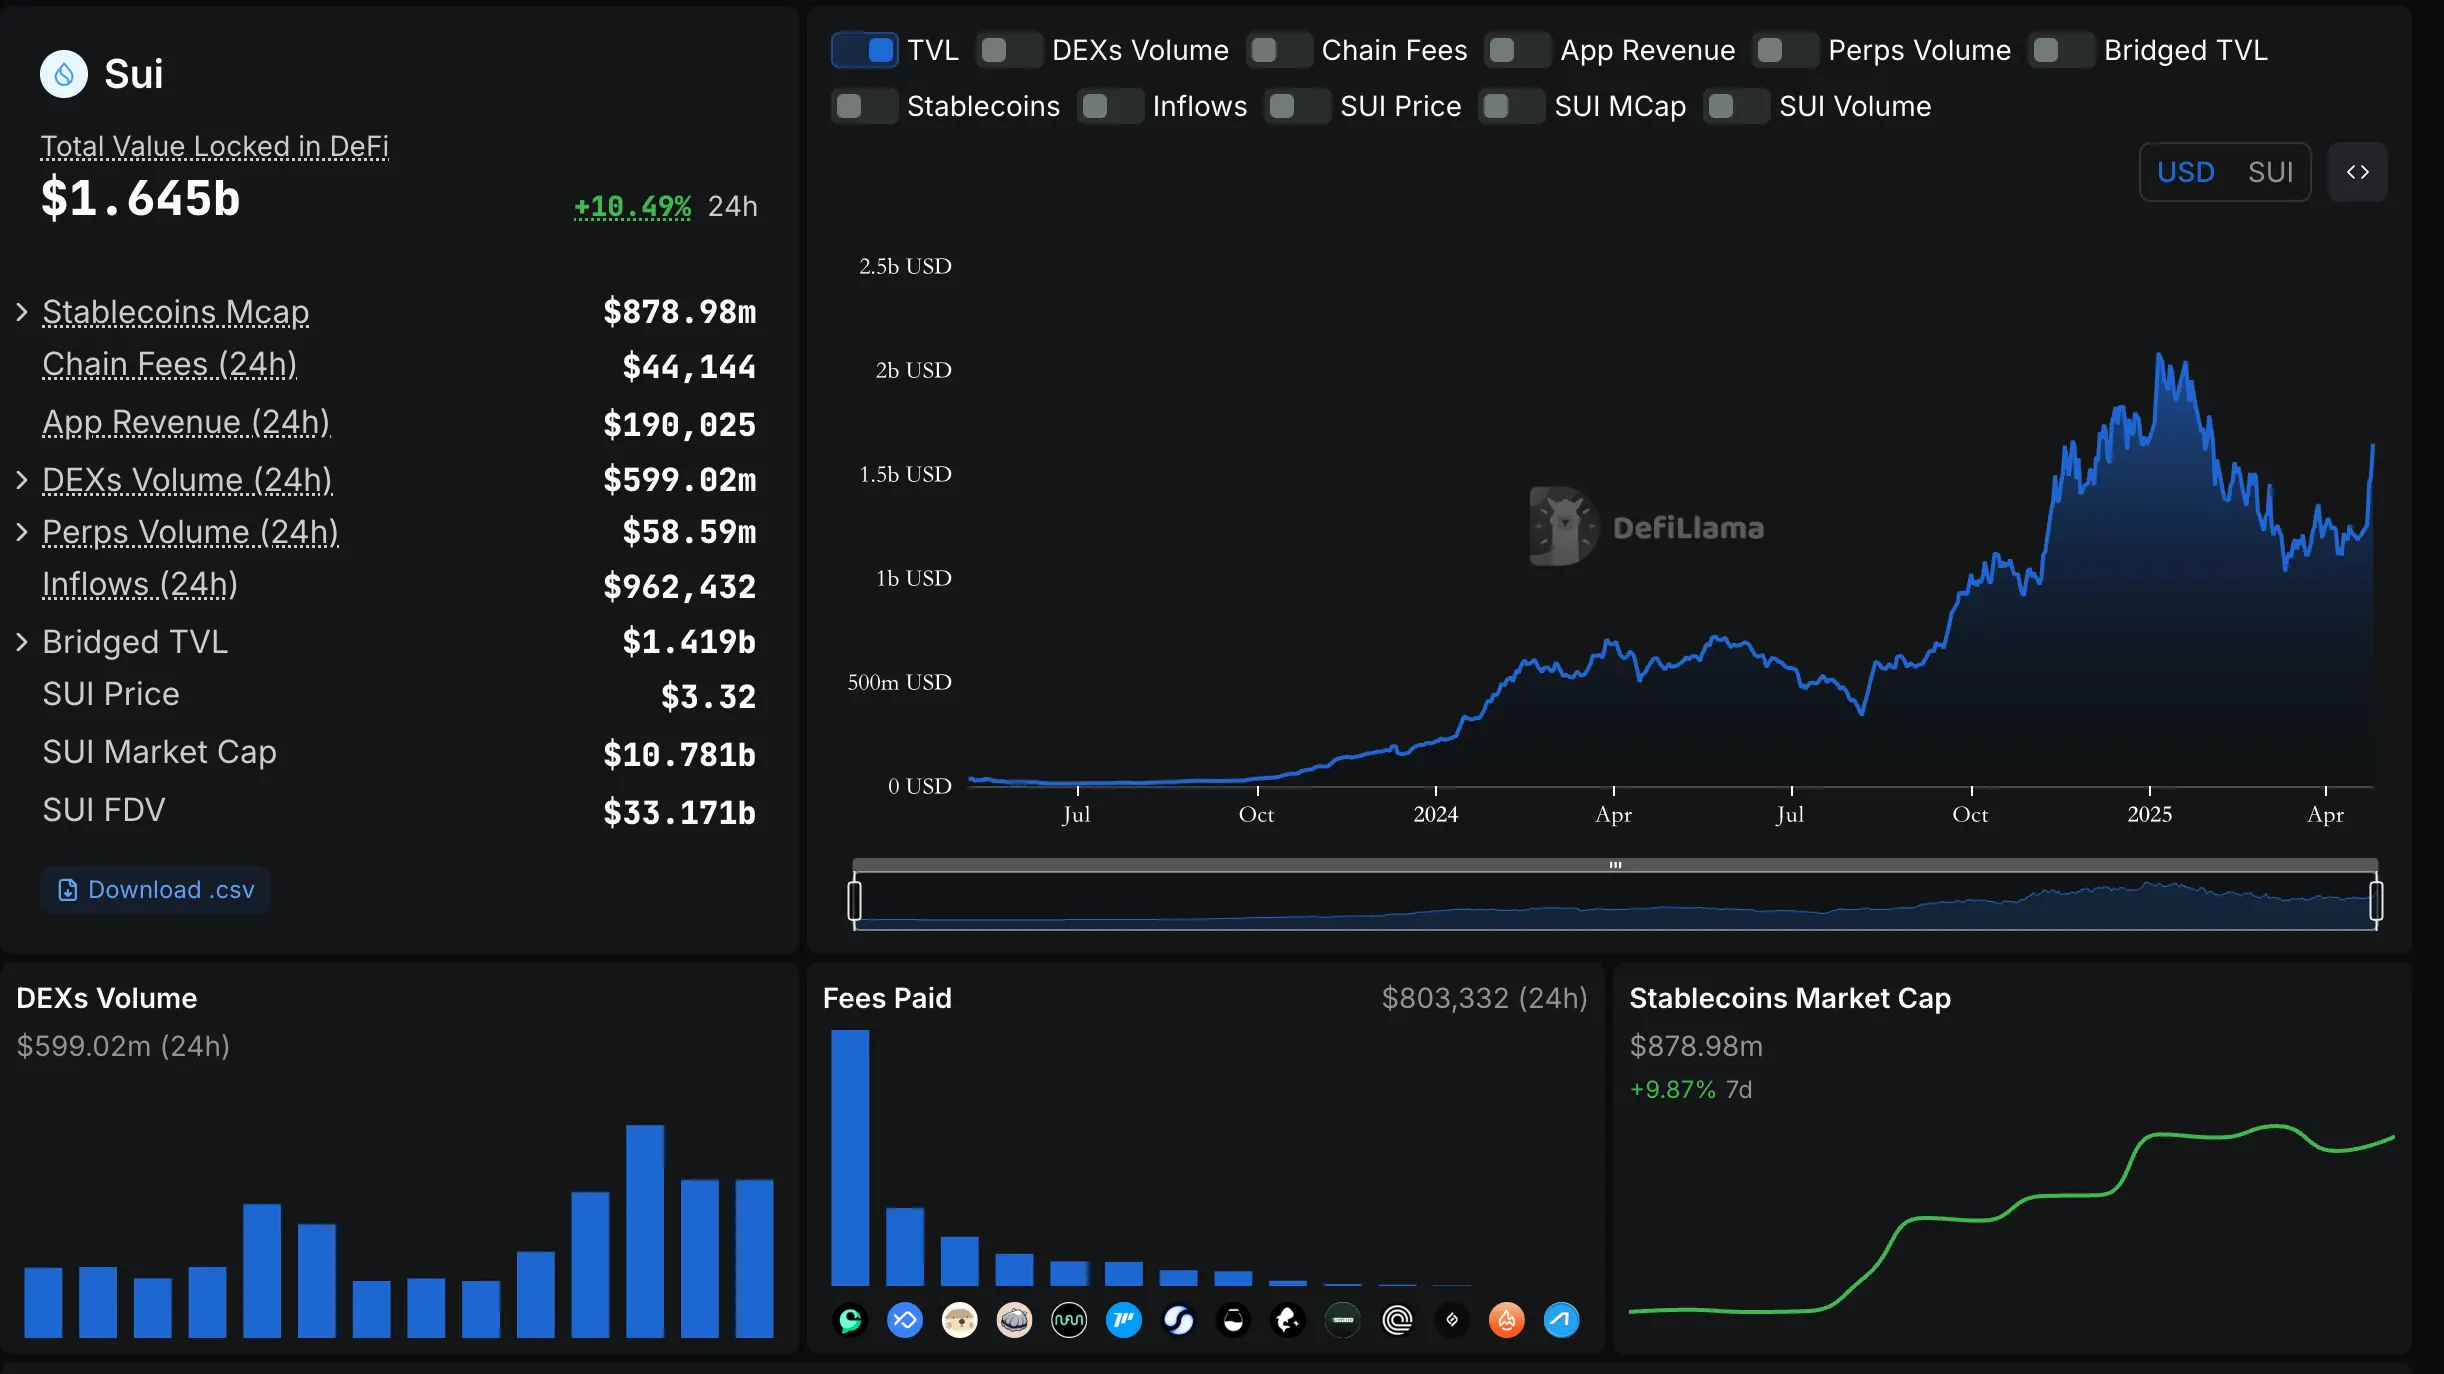Select the USD denomination tab

pos(2186,172)
